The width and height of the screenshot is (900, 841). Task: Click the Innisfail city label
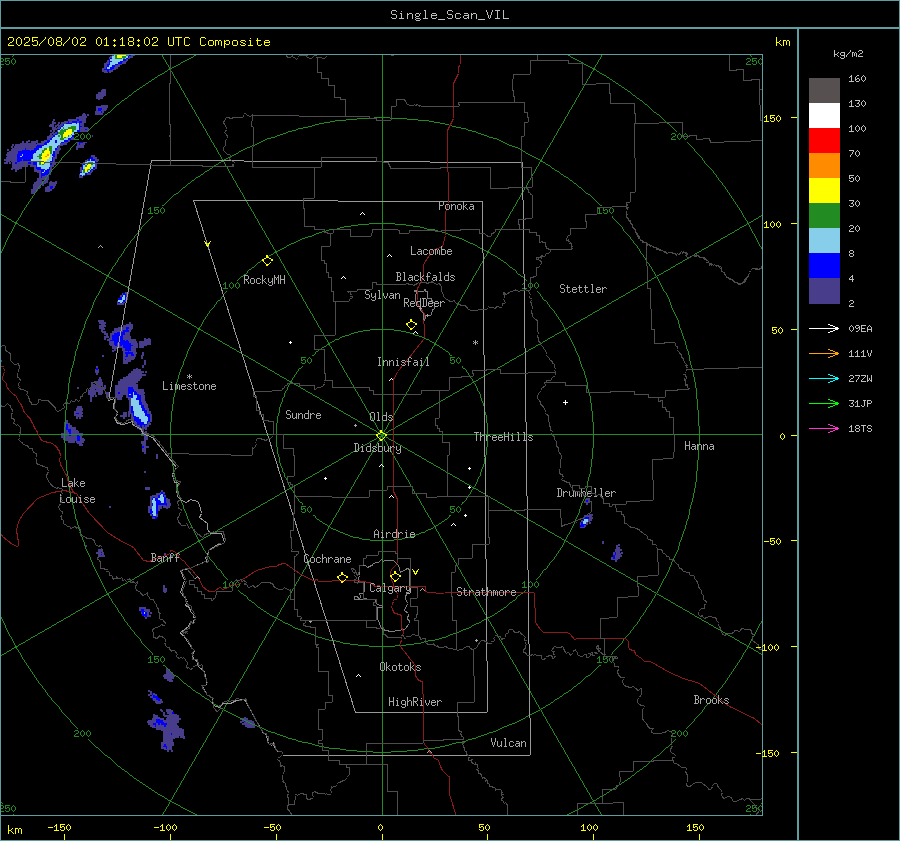[403, 362]
